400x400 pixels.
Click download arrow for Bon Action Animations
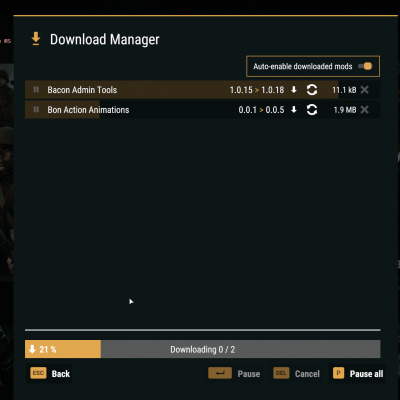[294, 110]
